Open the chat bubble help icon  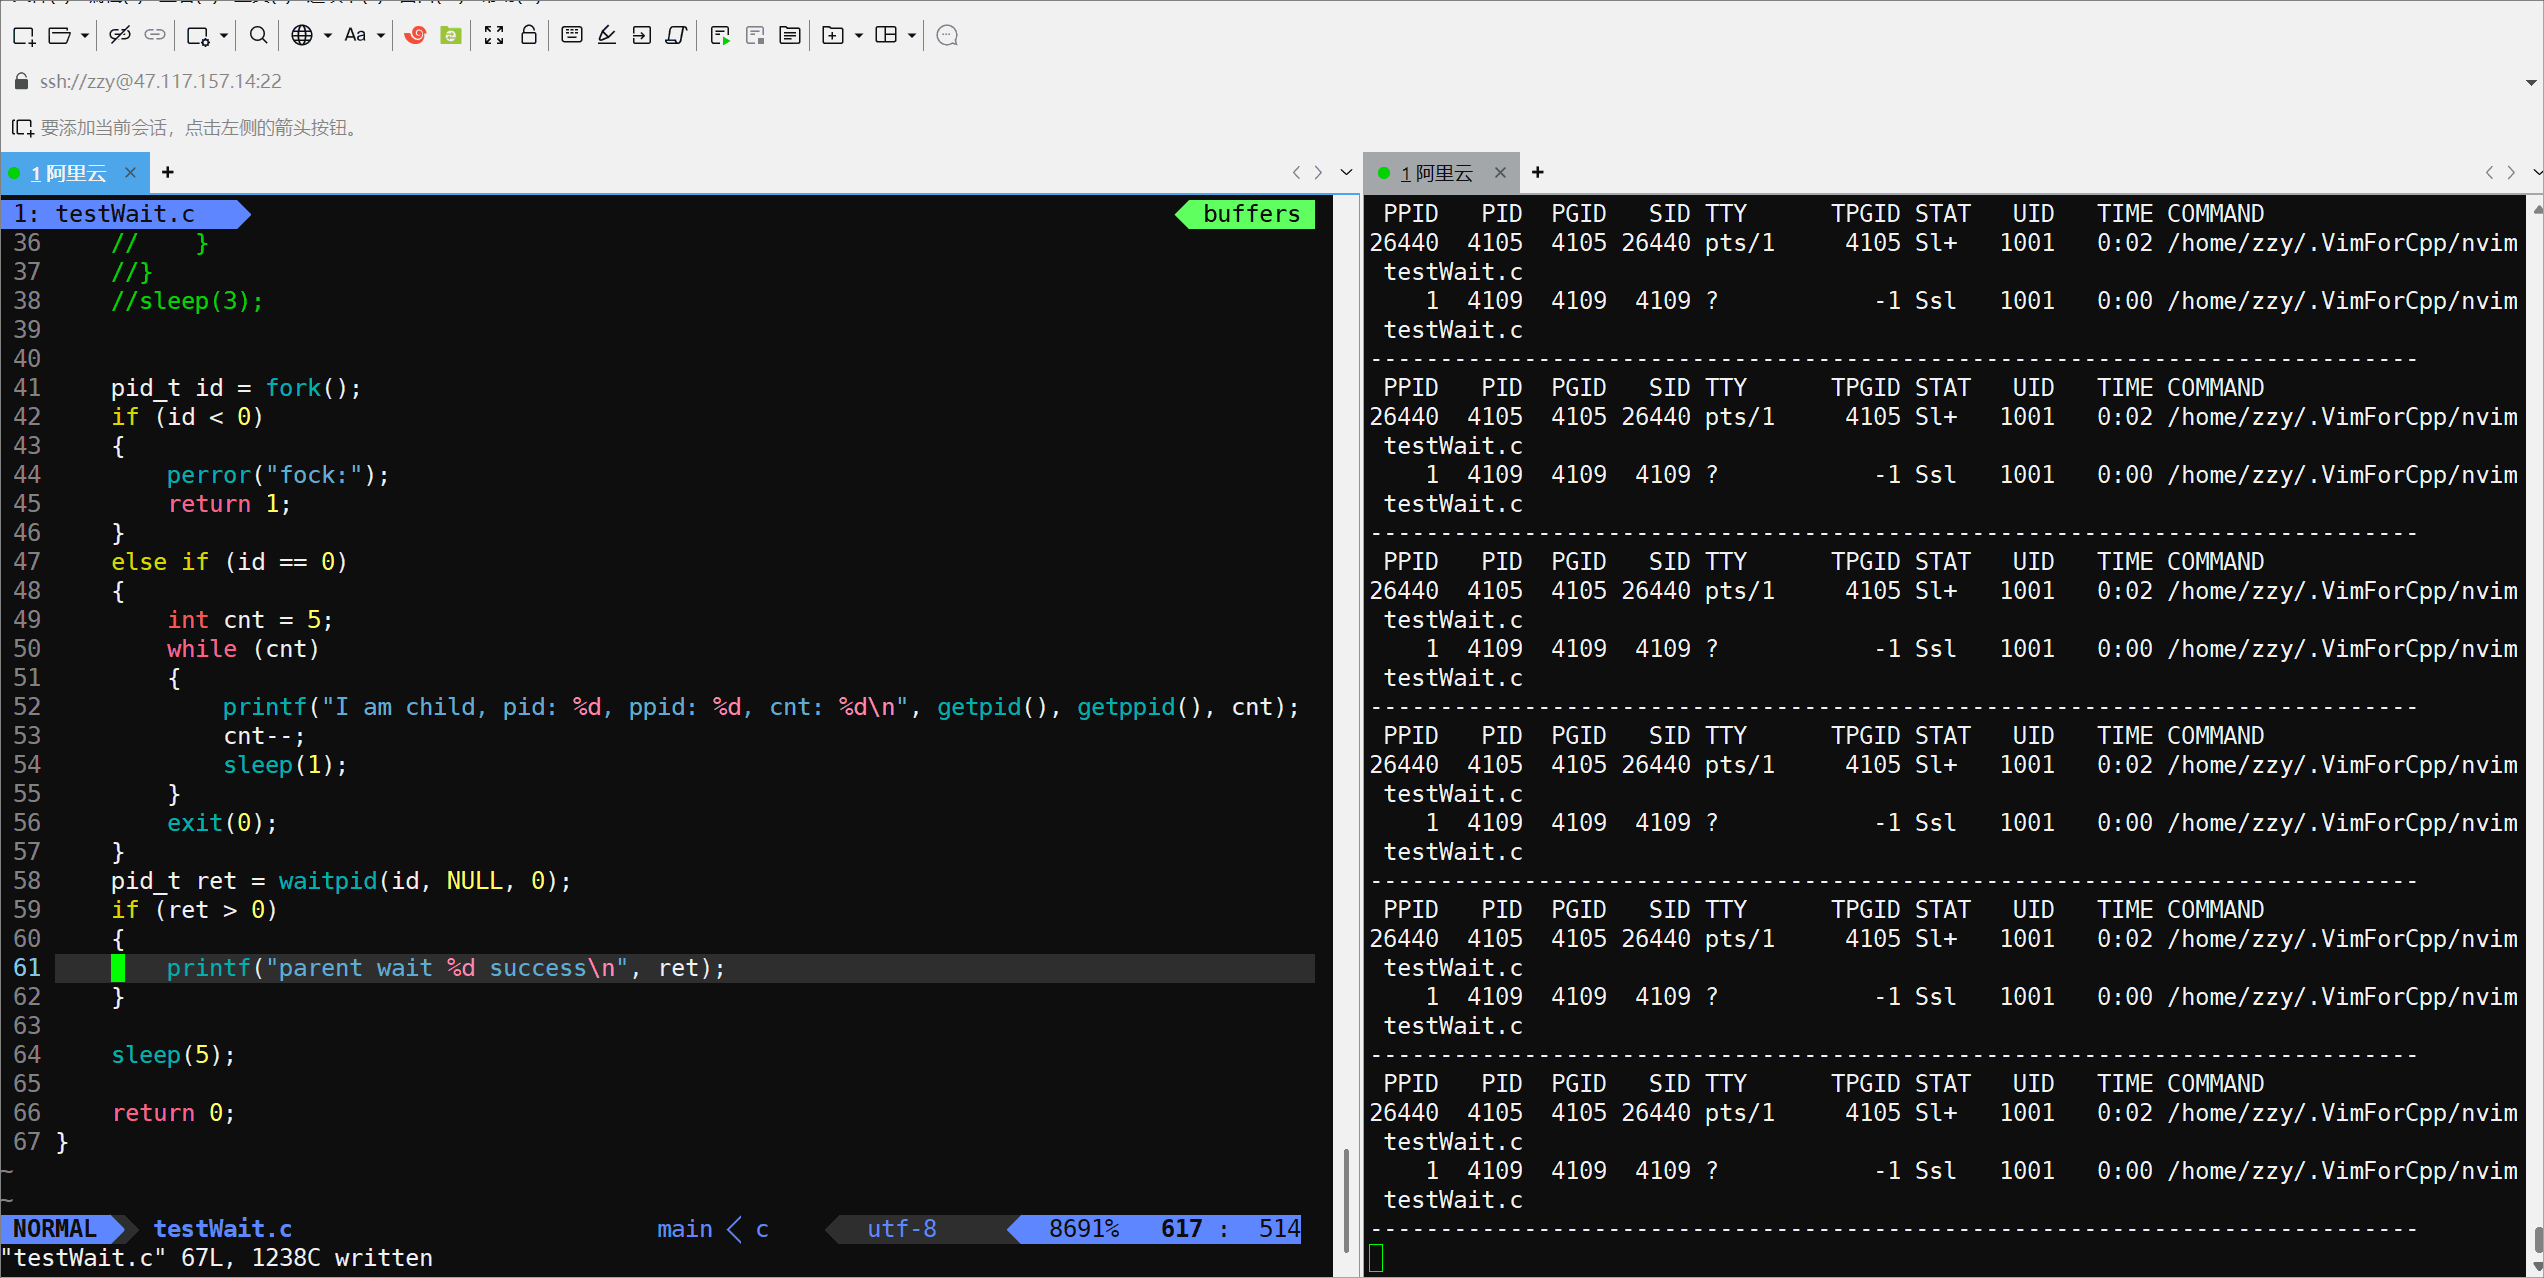pyautogui.click(x=947, y=36)
